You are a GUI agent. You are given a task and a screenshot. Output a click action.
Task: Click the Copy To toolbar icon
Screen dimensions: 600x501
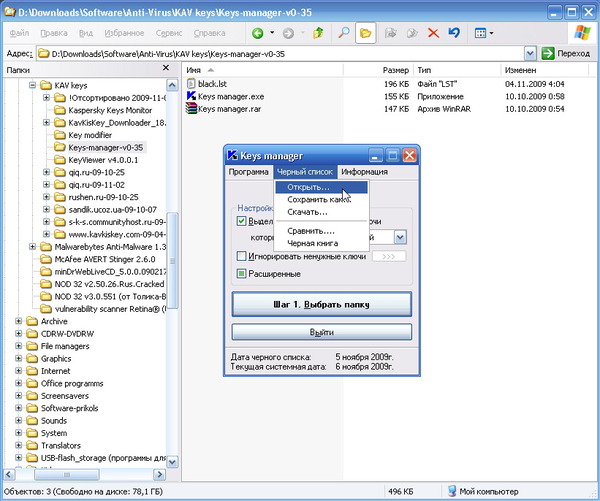click(412, 33)
